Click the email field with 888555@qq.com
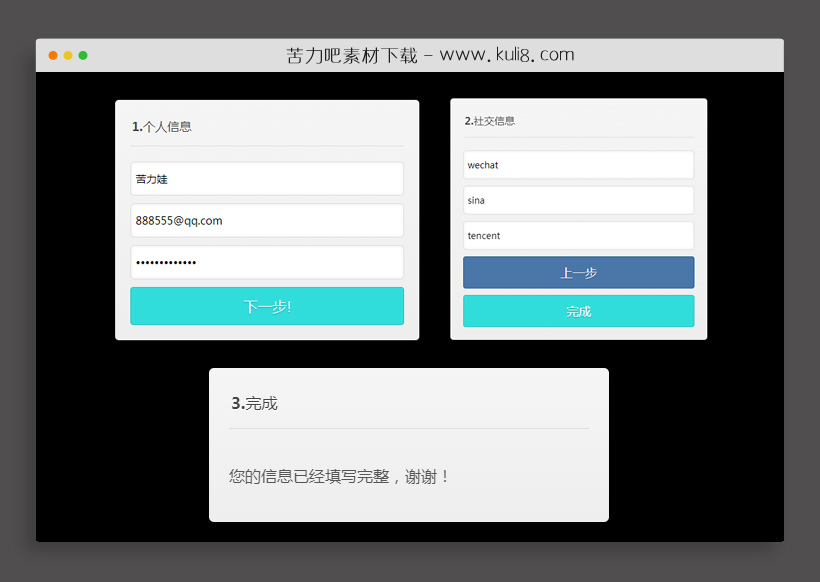The image size is (820, 582). (267, 220)
